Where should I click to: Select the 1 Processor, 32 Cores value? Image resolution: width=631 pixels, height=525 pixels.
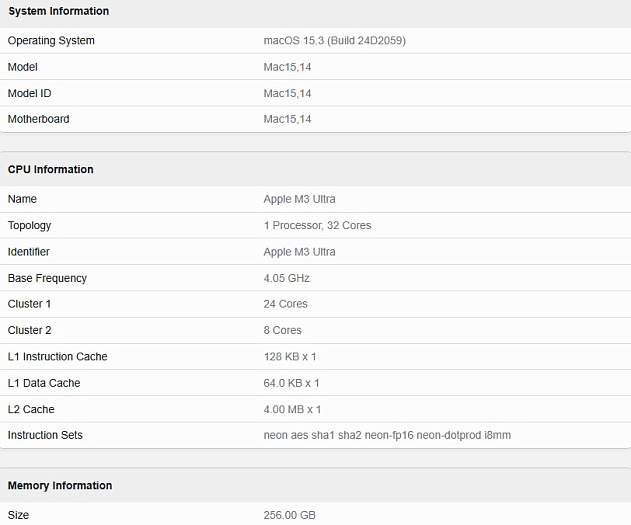[317, 225]
